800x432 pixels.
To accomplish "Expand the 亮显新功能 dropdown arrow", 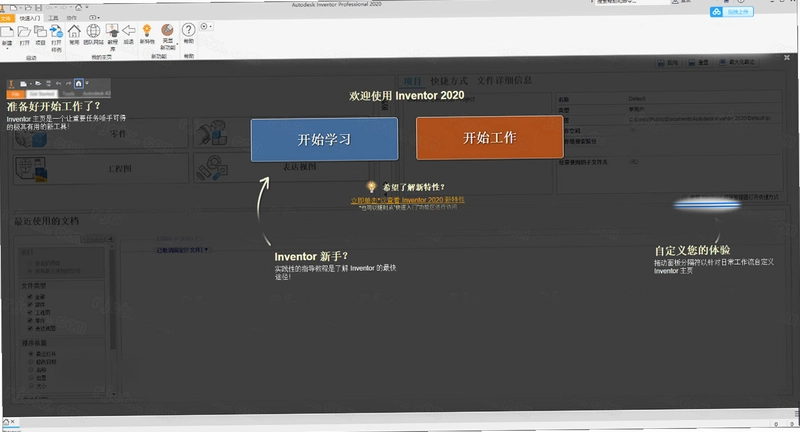I will [177, 44].
